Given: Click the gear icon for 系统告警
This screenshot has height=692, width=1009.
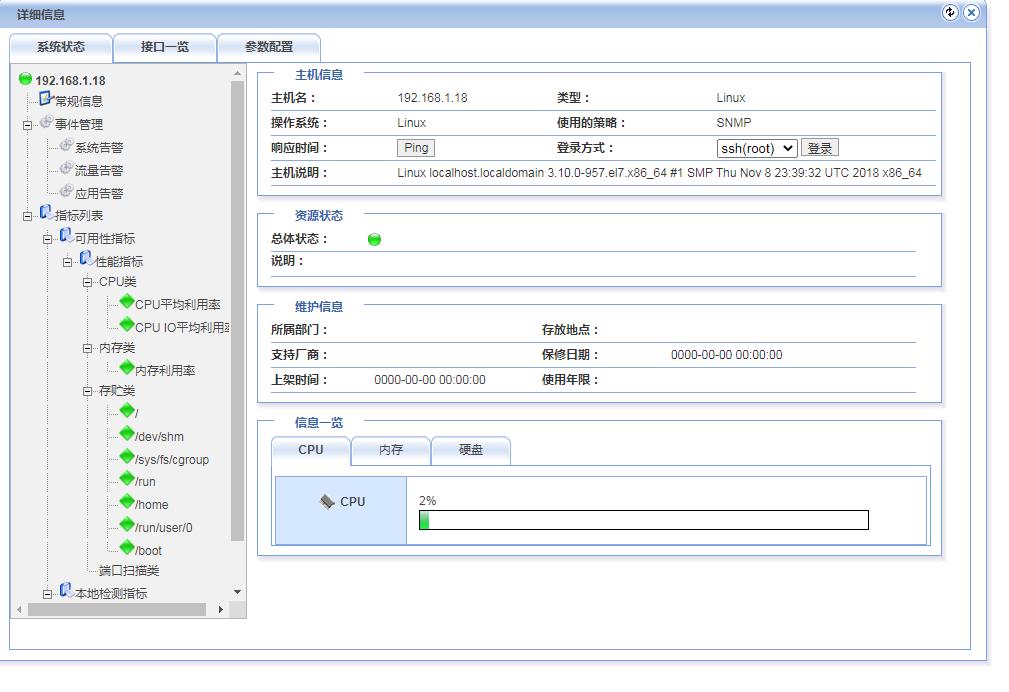Looking at the screenshot, I should pos(66,146).
